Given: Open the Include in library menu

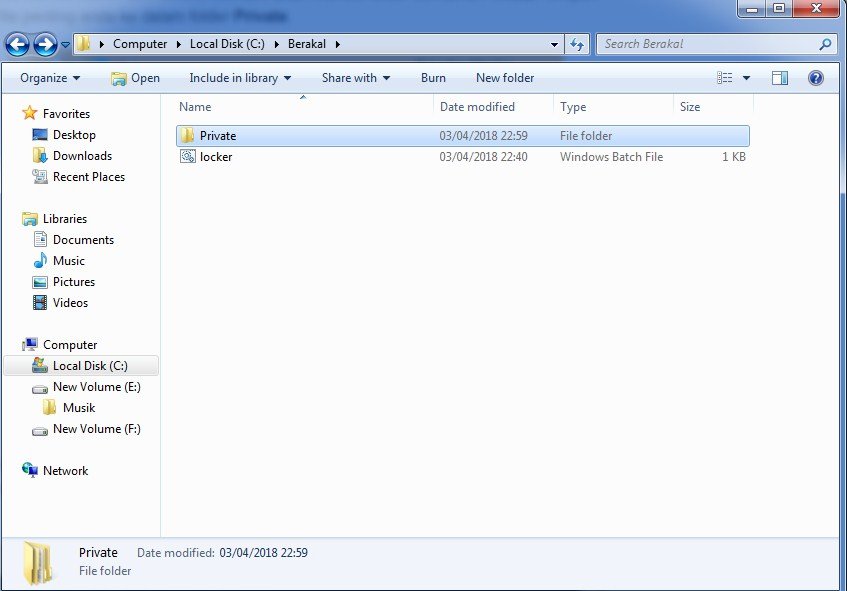Looking at the screenshot, I should [240, 78].
